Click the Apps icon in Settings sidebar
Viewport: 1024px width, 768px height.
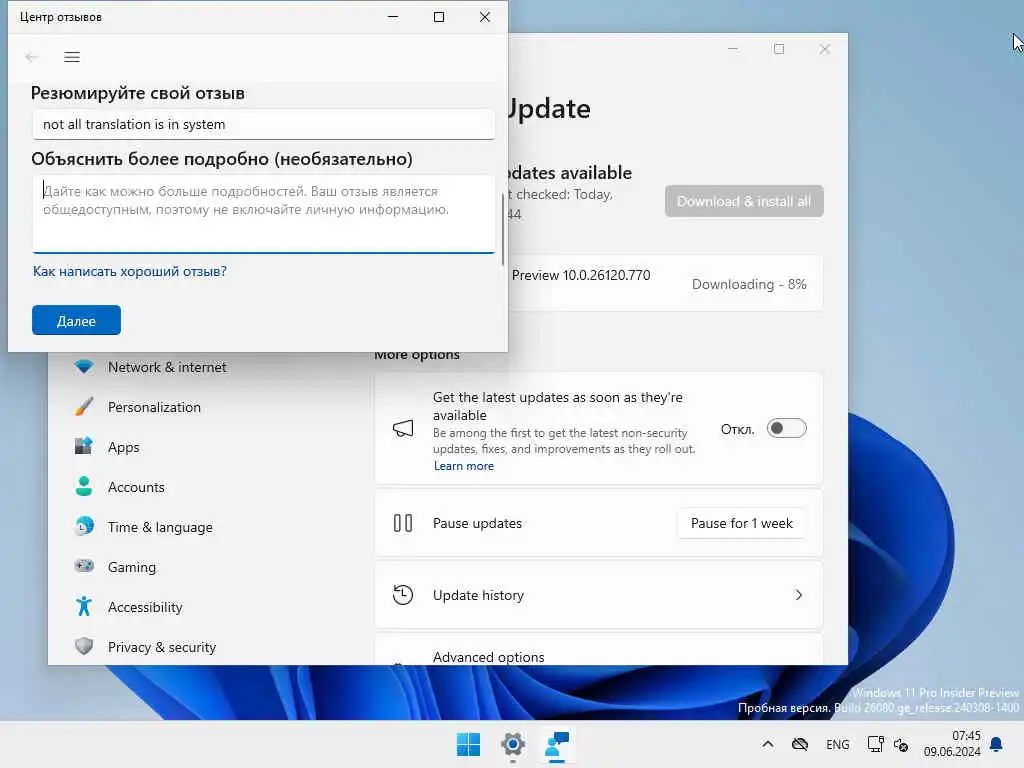(84, 447)
